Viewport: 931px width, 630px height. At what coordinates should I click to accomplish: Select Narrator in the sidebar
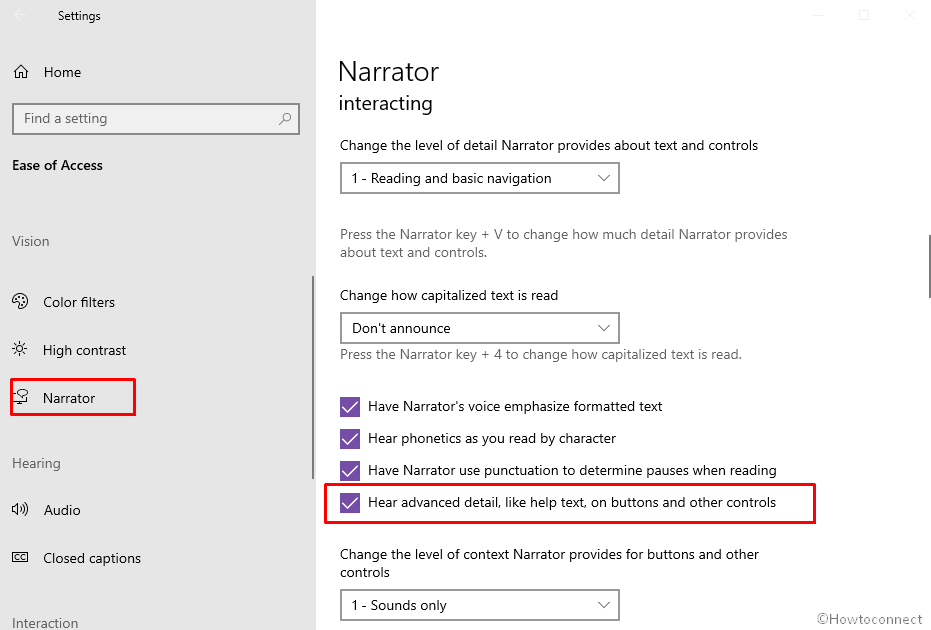69,398
